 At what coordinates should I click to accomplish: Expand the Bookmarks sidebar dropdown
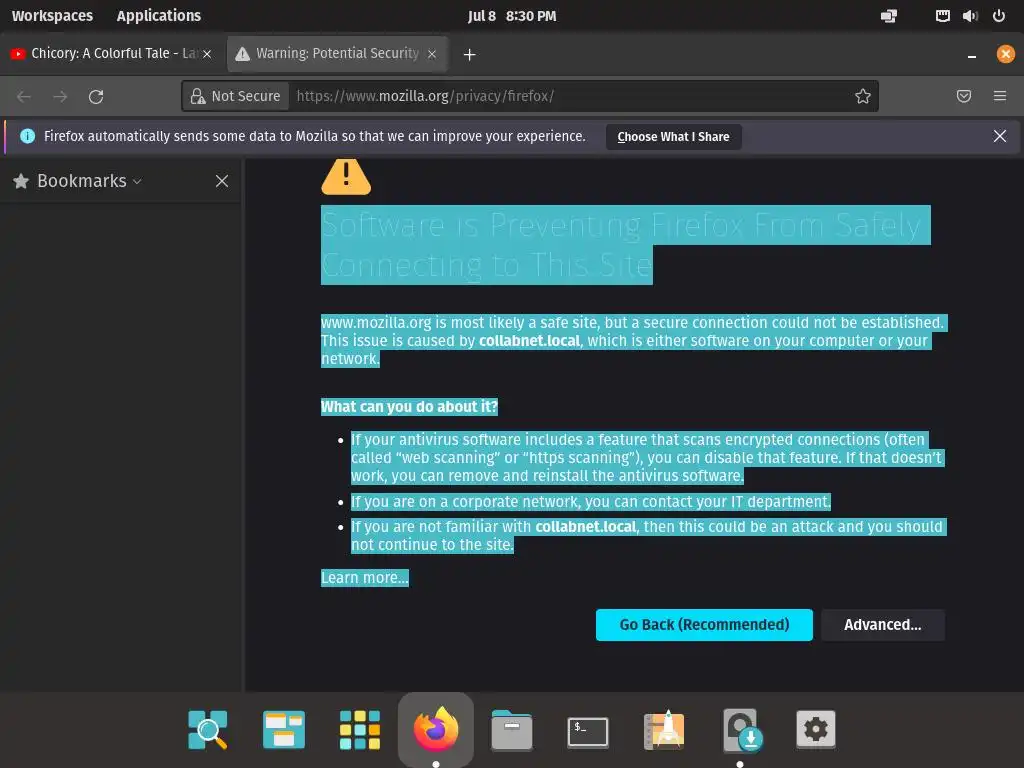pos(137,182)
